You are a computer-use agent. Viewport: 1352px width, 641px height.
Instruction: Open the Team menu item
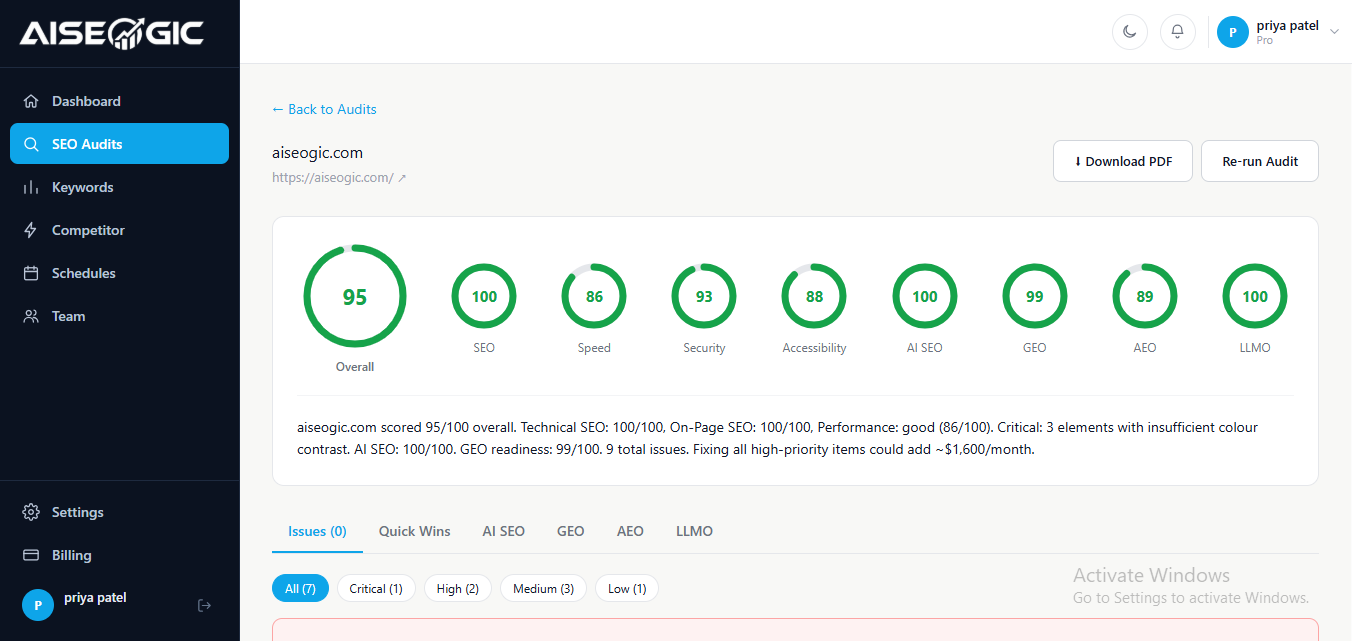(120, 316)
